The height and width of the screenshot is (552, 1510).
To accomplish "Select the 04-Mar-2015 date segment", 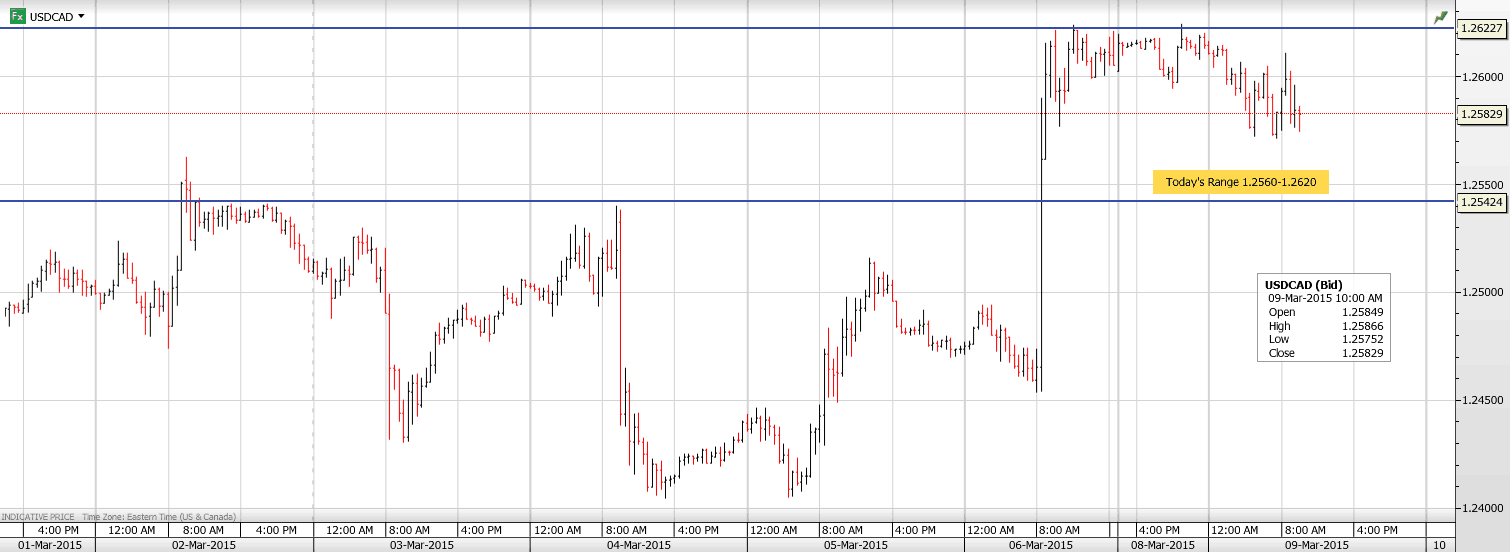I will [639, 545].
